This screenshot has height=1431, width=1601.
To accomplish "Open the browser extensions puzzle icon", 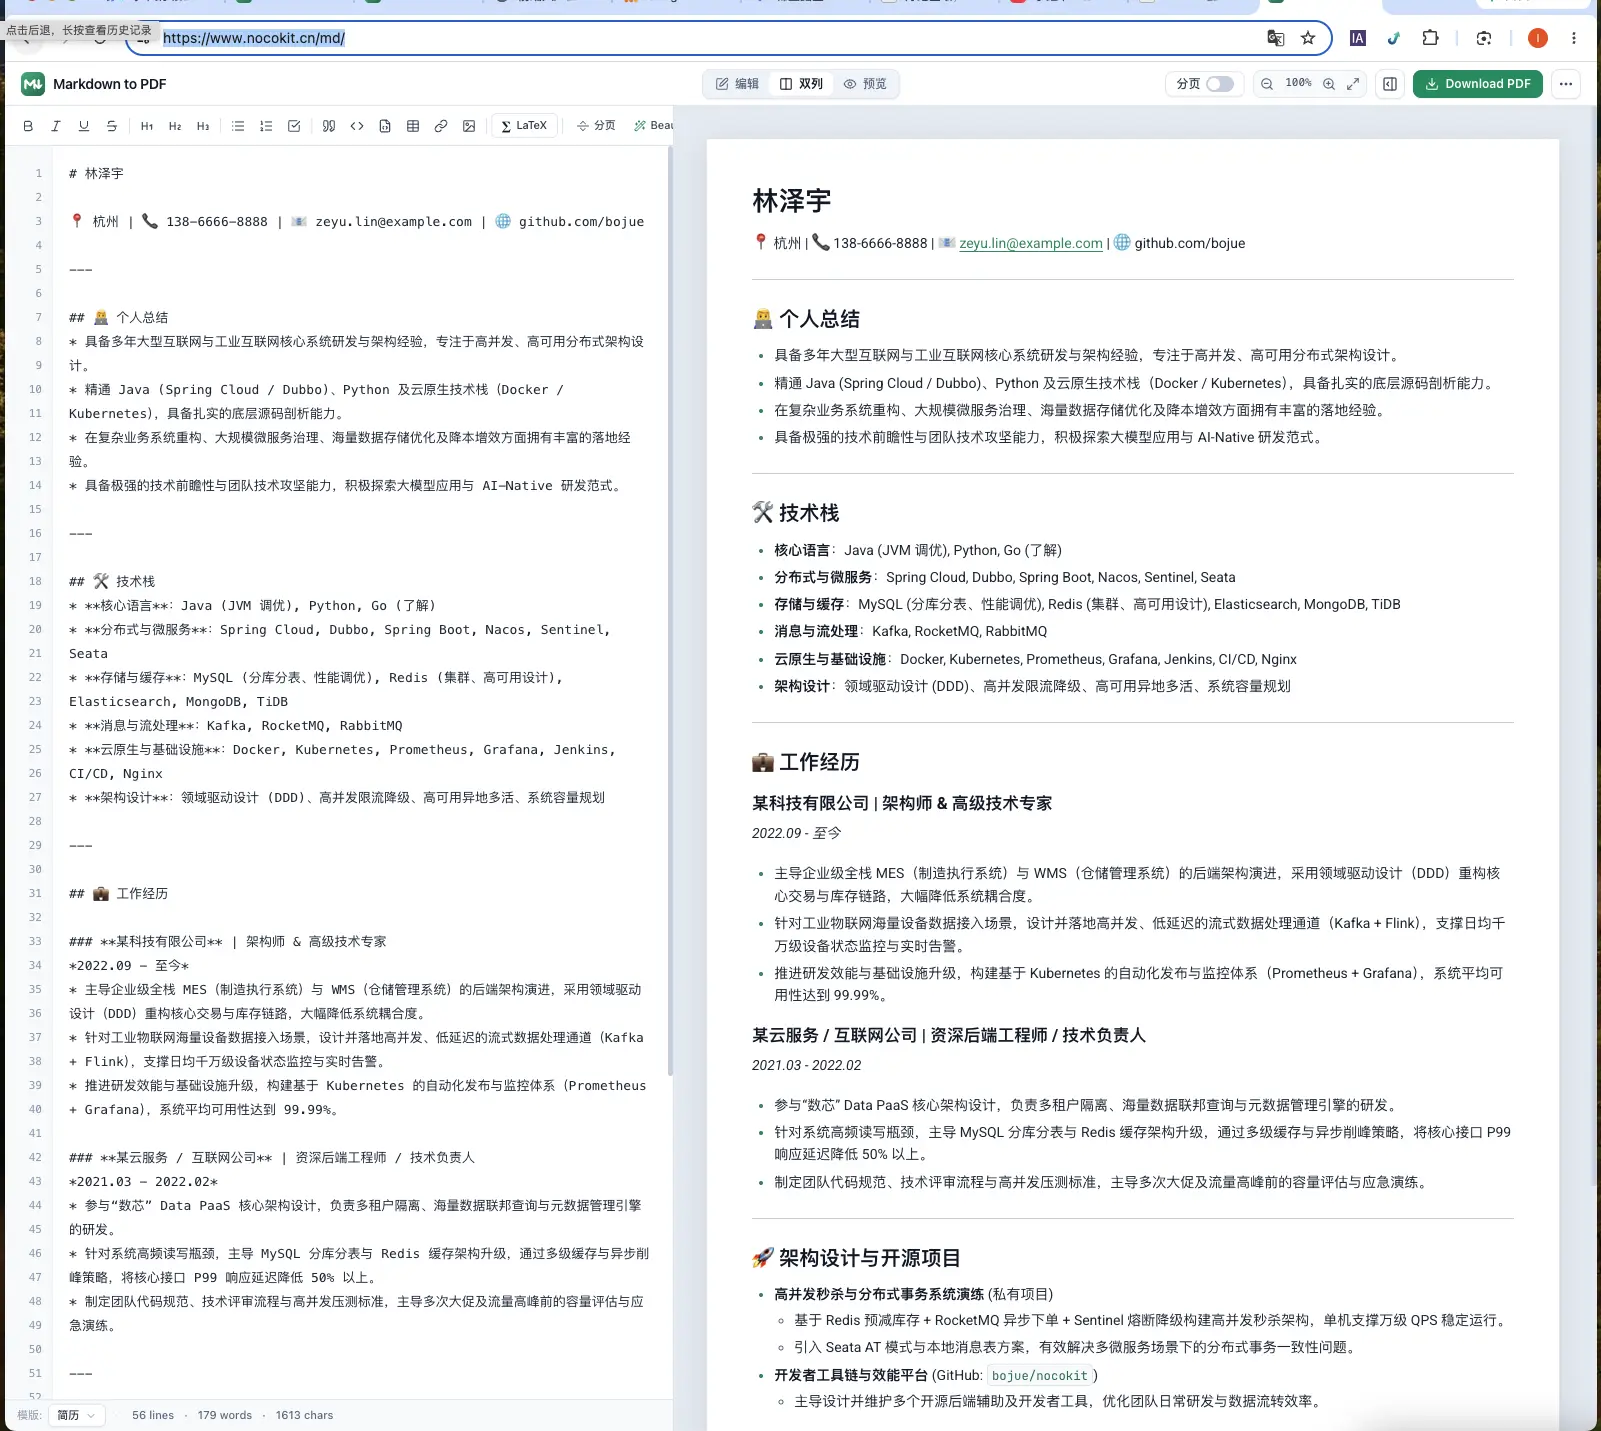I will click(1431, 38).
